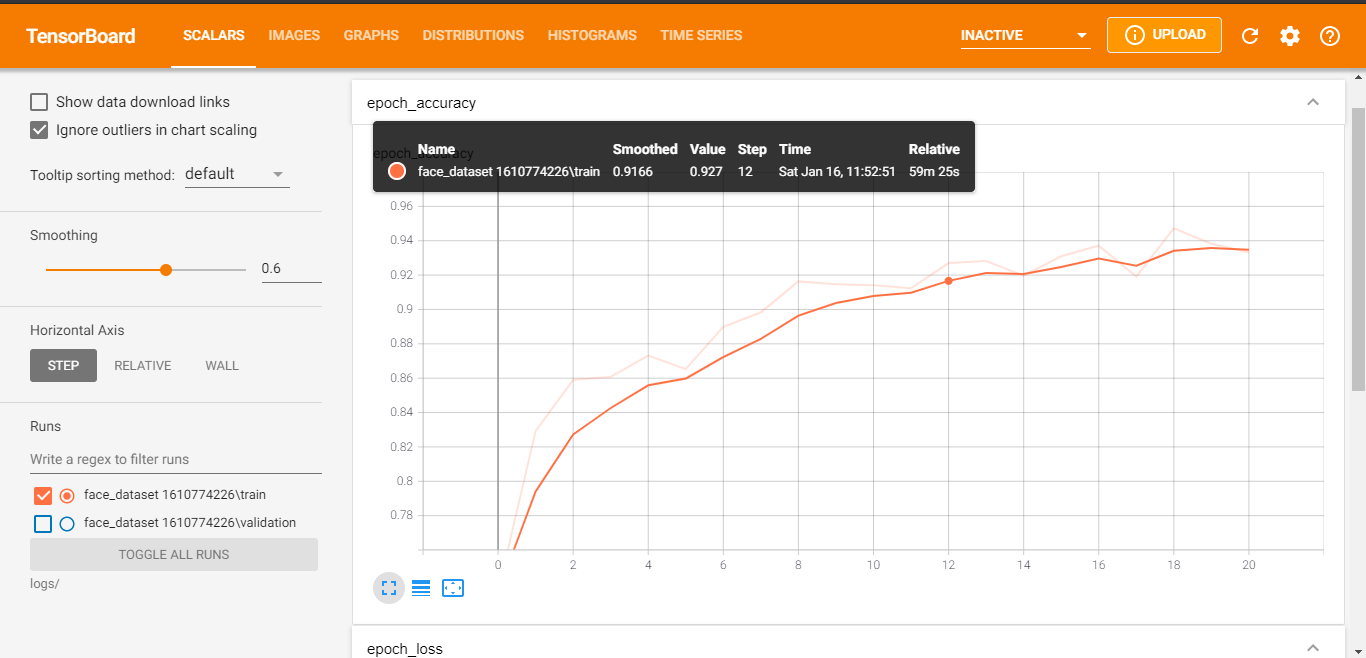Screen dimensions: 1366x658
Task: Toggle y-axis log scale icon
Action: tap(421, 588)
